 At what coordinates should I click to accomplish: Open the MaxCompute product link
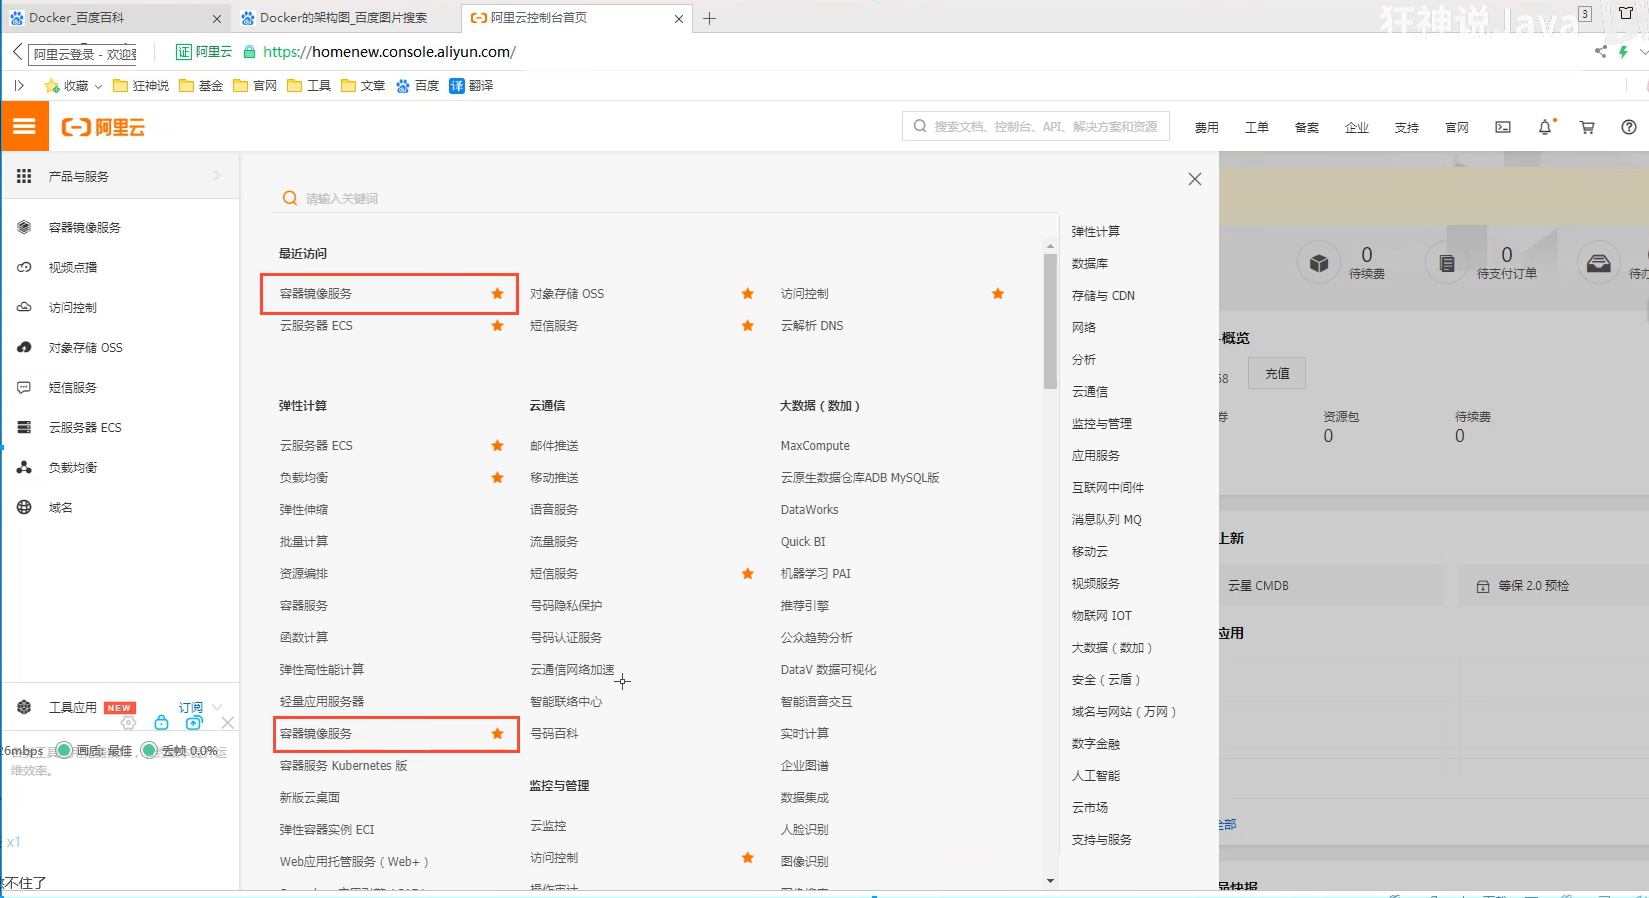tap(815, 445)
